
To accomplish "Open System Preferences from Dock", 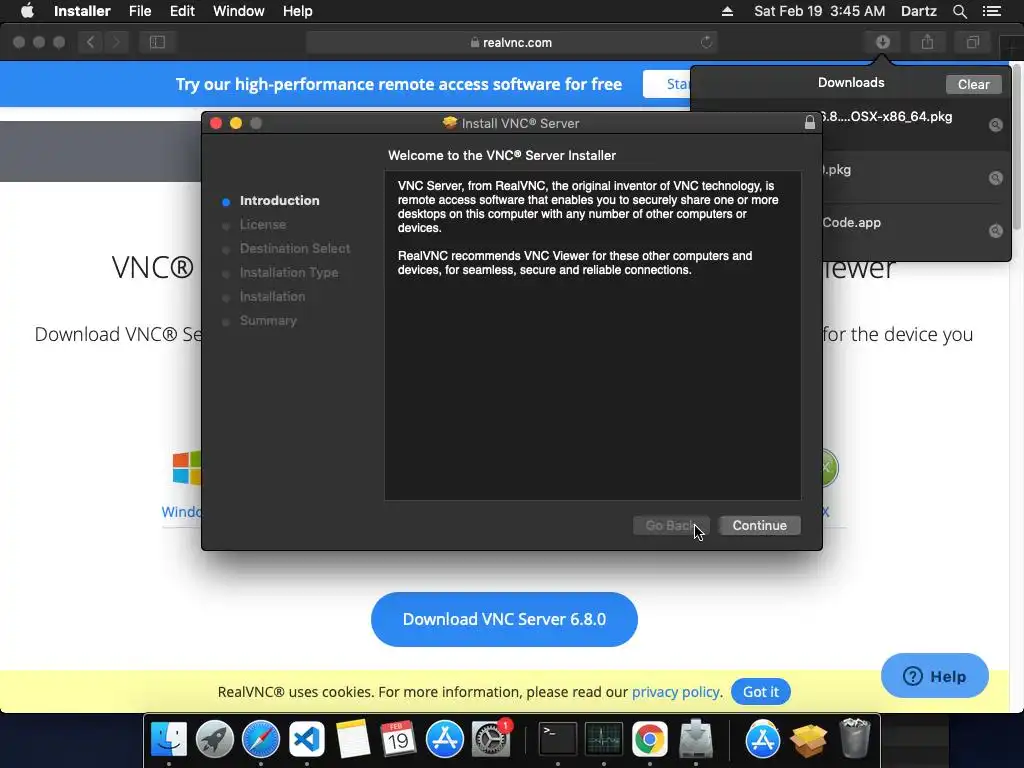I will click(x=490, y=739).
